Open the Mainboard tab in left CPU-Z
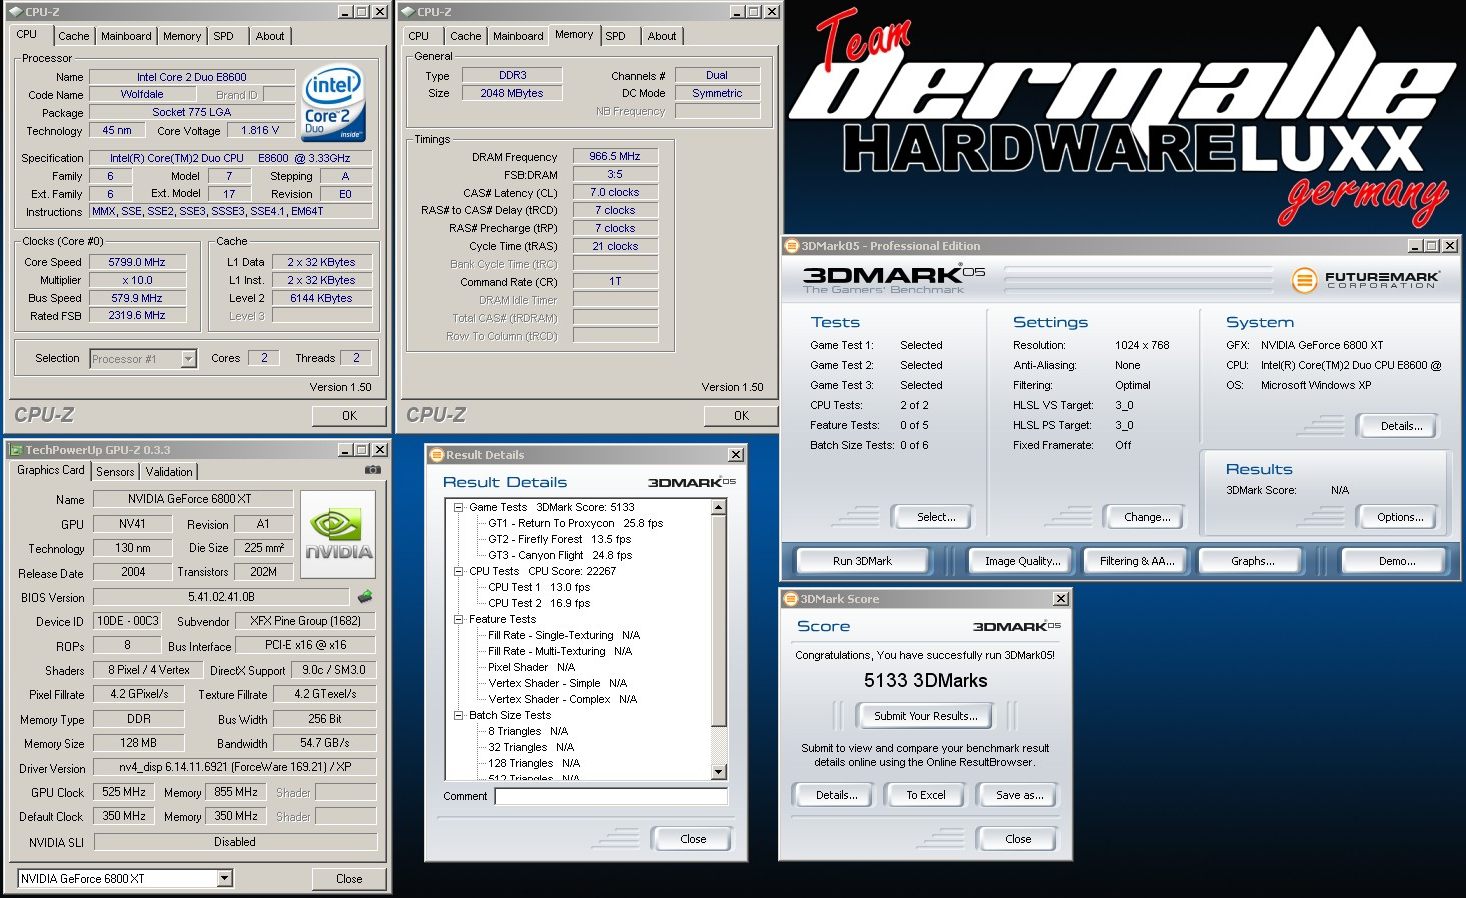This screenshot has height=898, width=1466. tap(126, 36)
